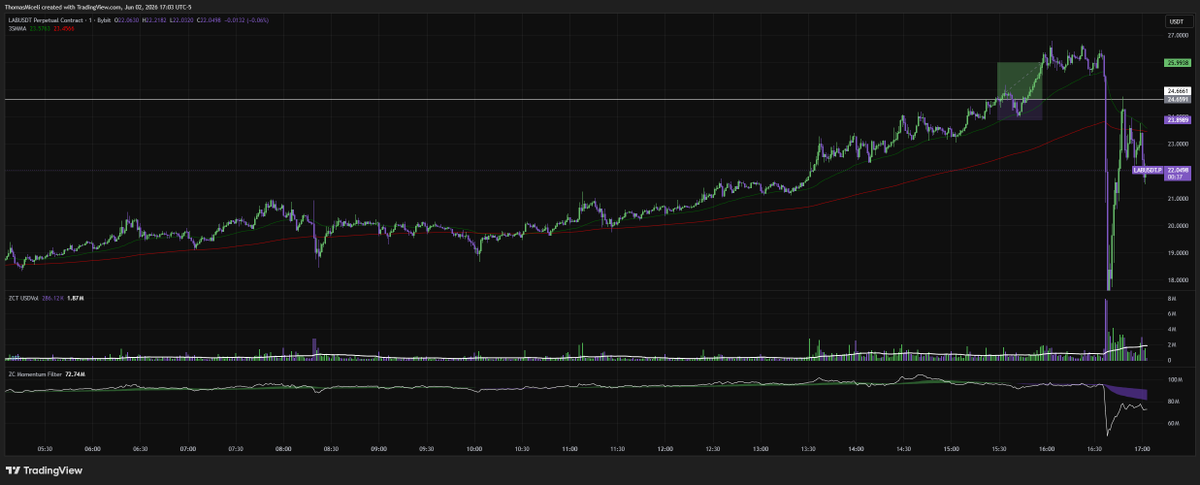Select the green profit zone of the long position
This screenshot has width=1200, height=485.
pyautogui.click(x=1020, y=81)
